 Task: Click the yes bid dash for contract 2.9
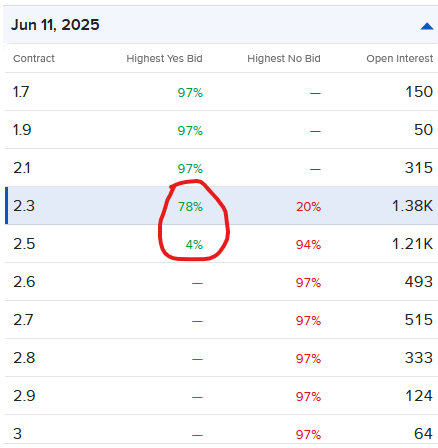tap(197, 397)
